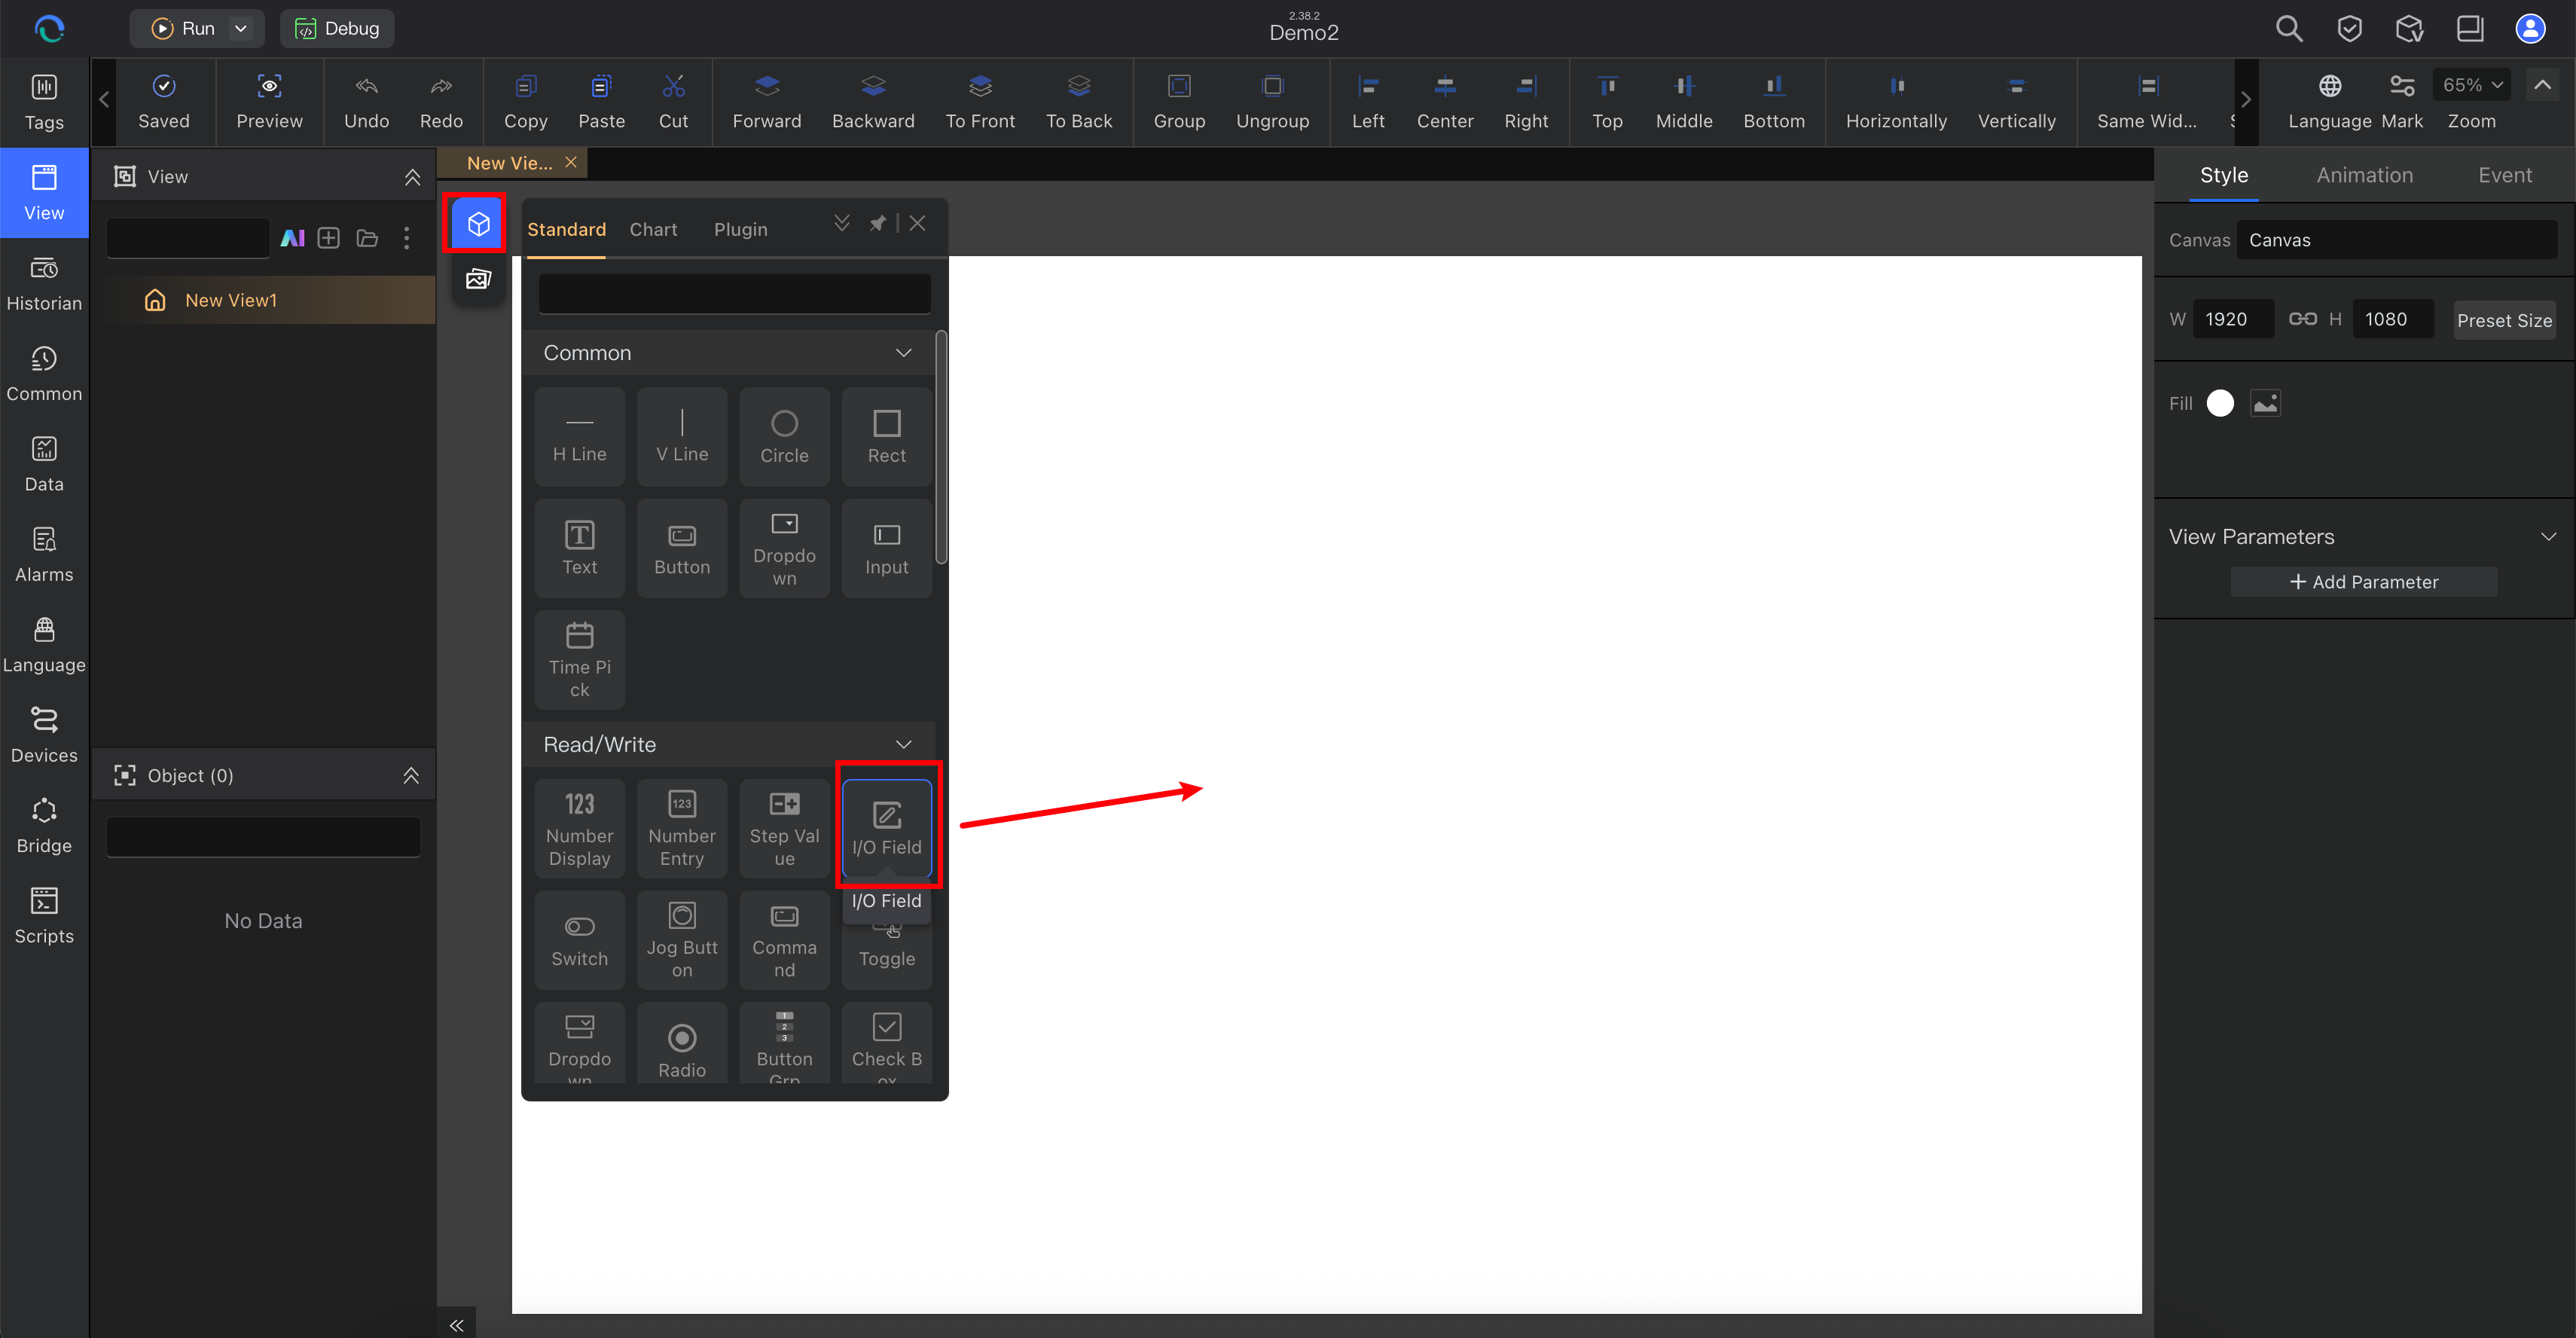Collapse the Common components section
The height and width of the screenshot is (1338, 2576).
904,353
